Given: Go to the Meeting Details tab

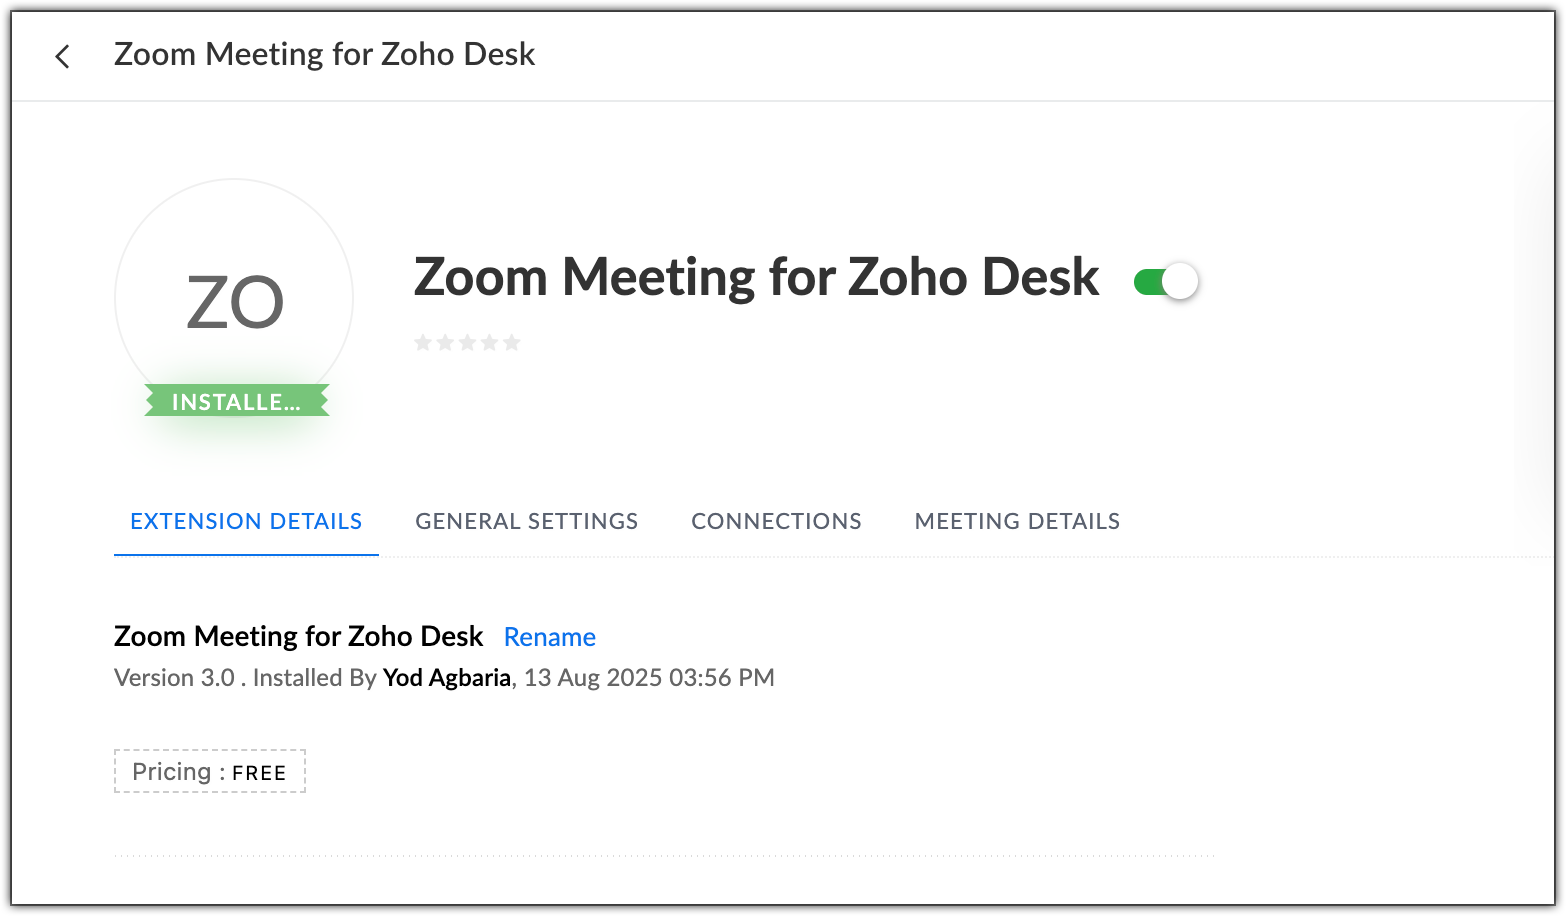Looking at the screenshot, I should click(x=1017, y=521).
